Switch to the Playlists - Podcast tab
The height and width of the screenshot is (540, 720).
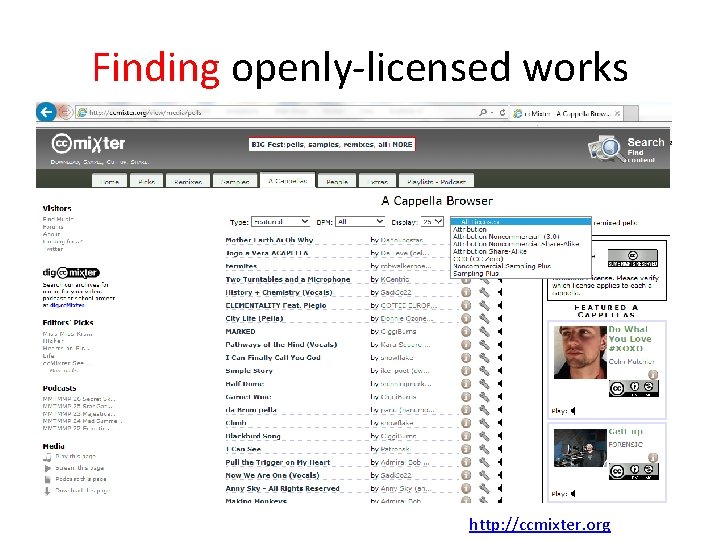coord(436,181)
